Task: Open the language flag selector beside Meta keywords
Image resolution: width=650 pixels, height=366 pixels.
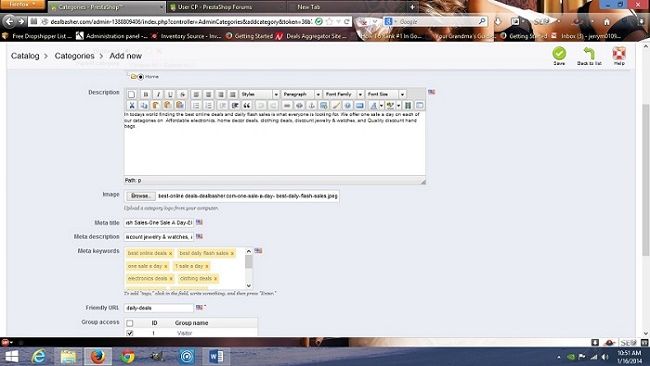Action: (258, 251)
